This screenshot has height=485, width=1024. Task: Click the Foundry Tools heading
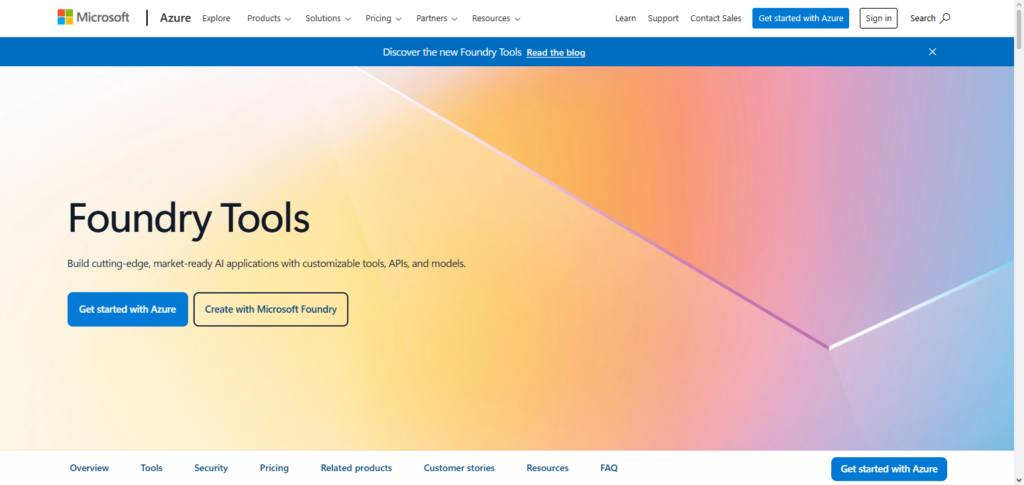[189, 219]
